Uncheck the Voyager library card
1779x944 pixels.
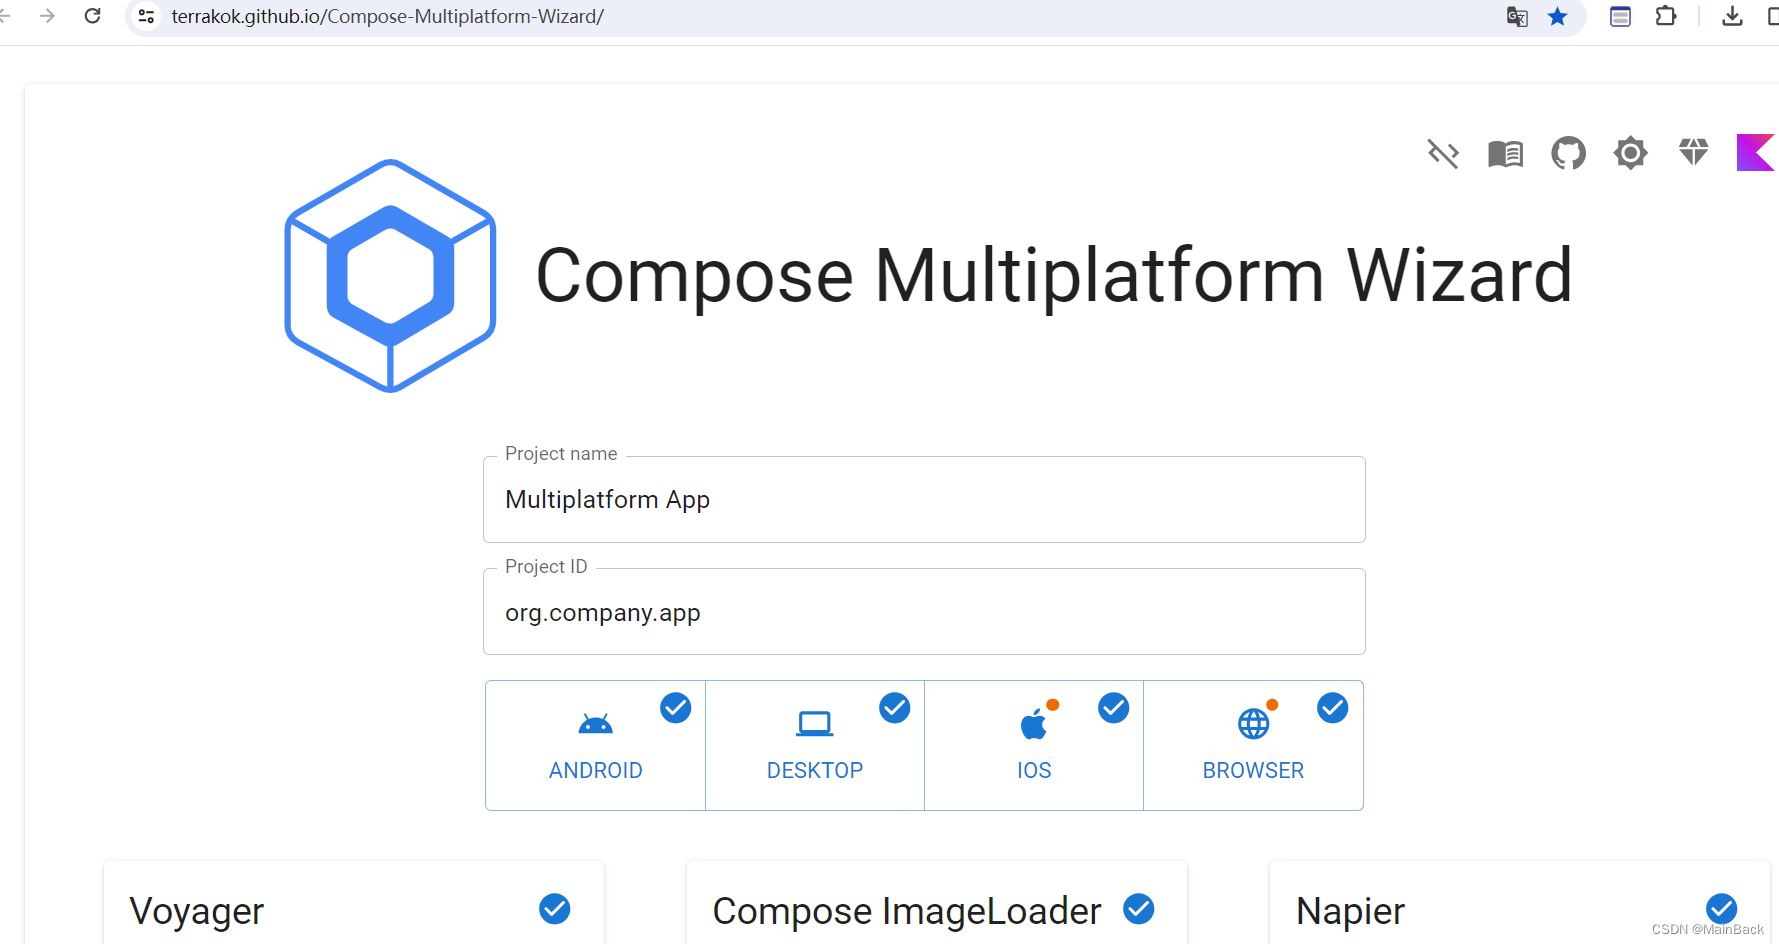pyautogui.click(x=554, y=909)
